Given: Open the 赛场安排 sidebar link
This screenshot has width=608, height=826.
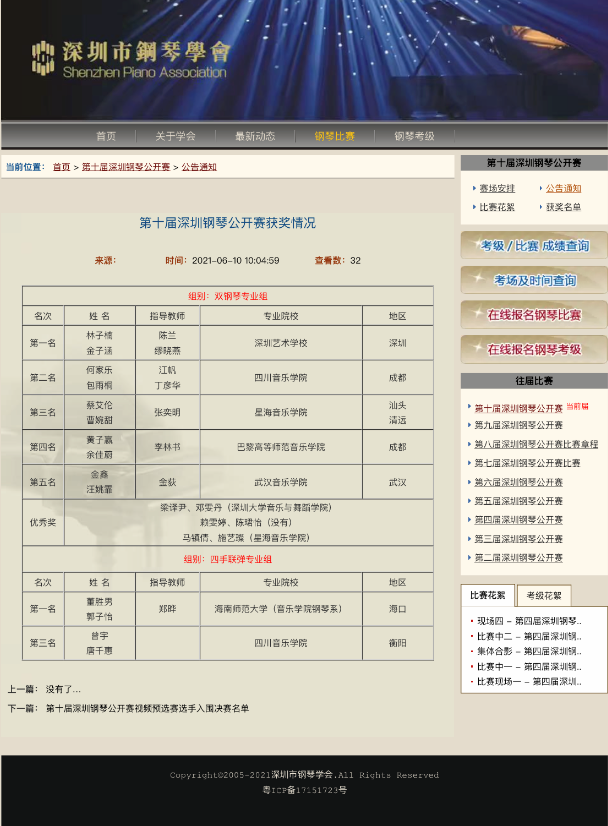Looking at the screenshot, I should coord(496,188).
